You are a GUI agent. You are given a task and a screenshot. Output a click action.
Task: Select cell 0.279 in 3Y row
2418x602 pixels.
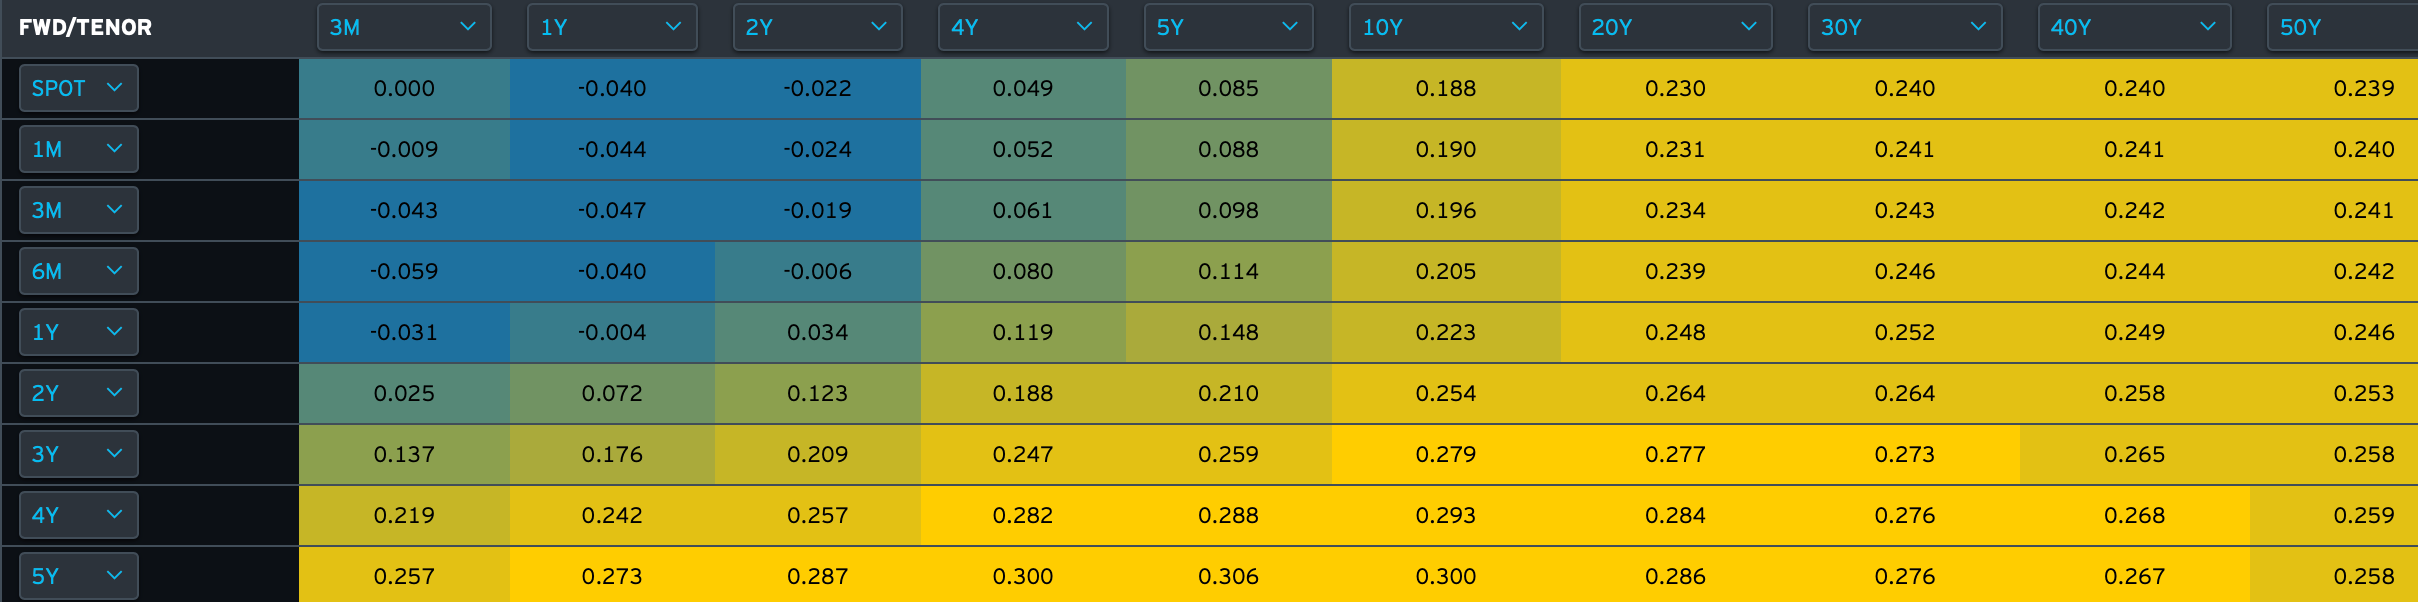coord(1446,454)
